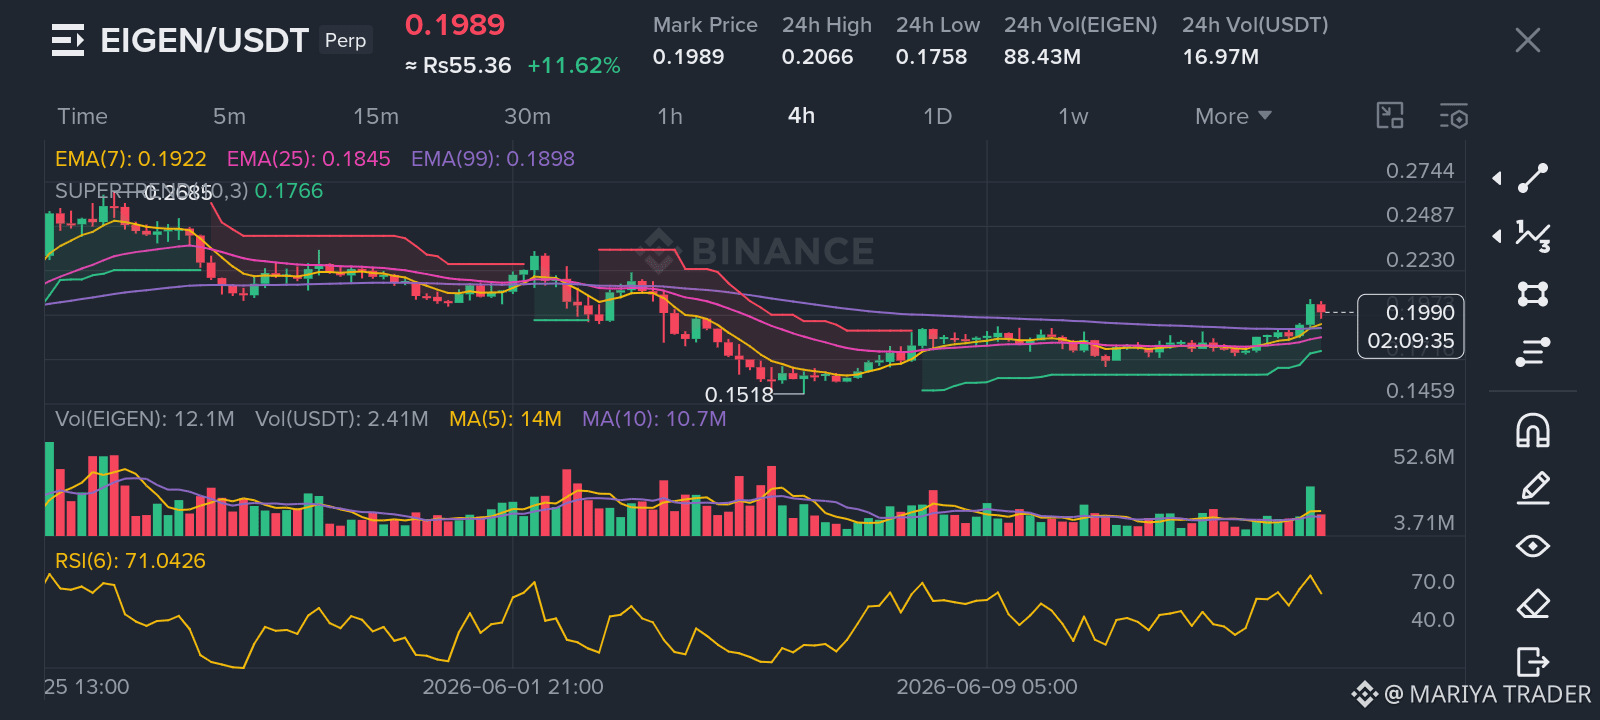The image size is (1600, 720).
Task: Click the 24h Vol(USDT) value 16.97M
Action: 1220,57
